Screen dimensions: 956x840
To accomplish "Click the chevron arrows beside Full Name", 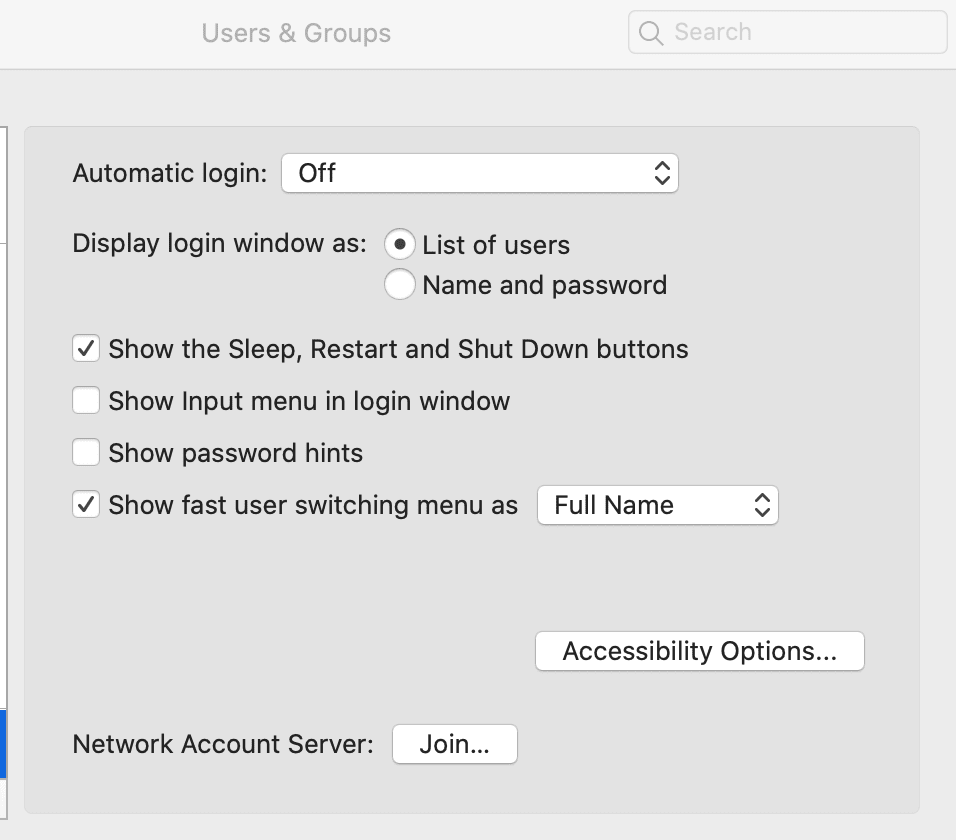I will (762, 505).
